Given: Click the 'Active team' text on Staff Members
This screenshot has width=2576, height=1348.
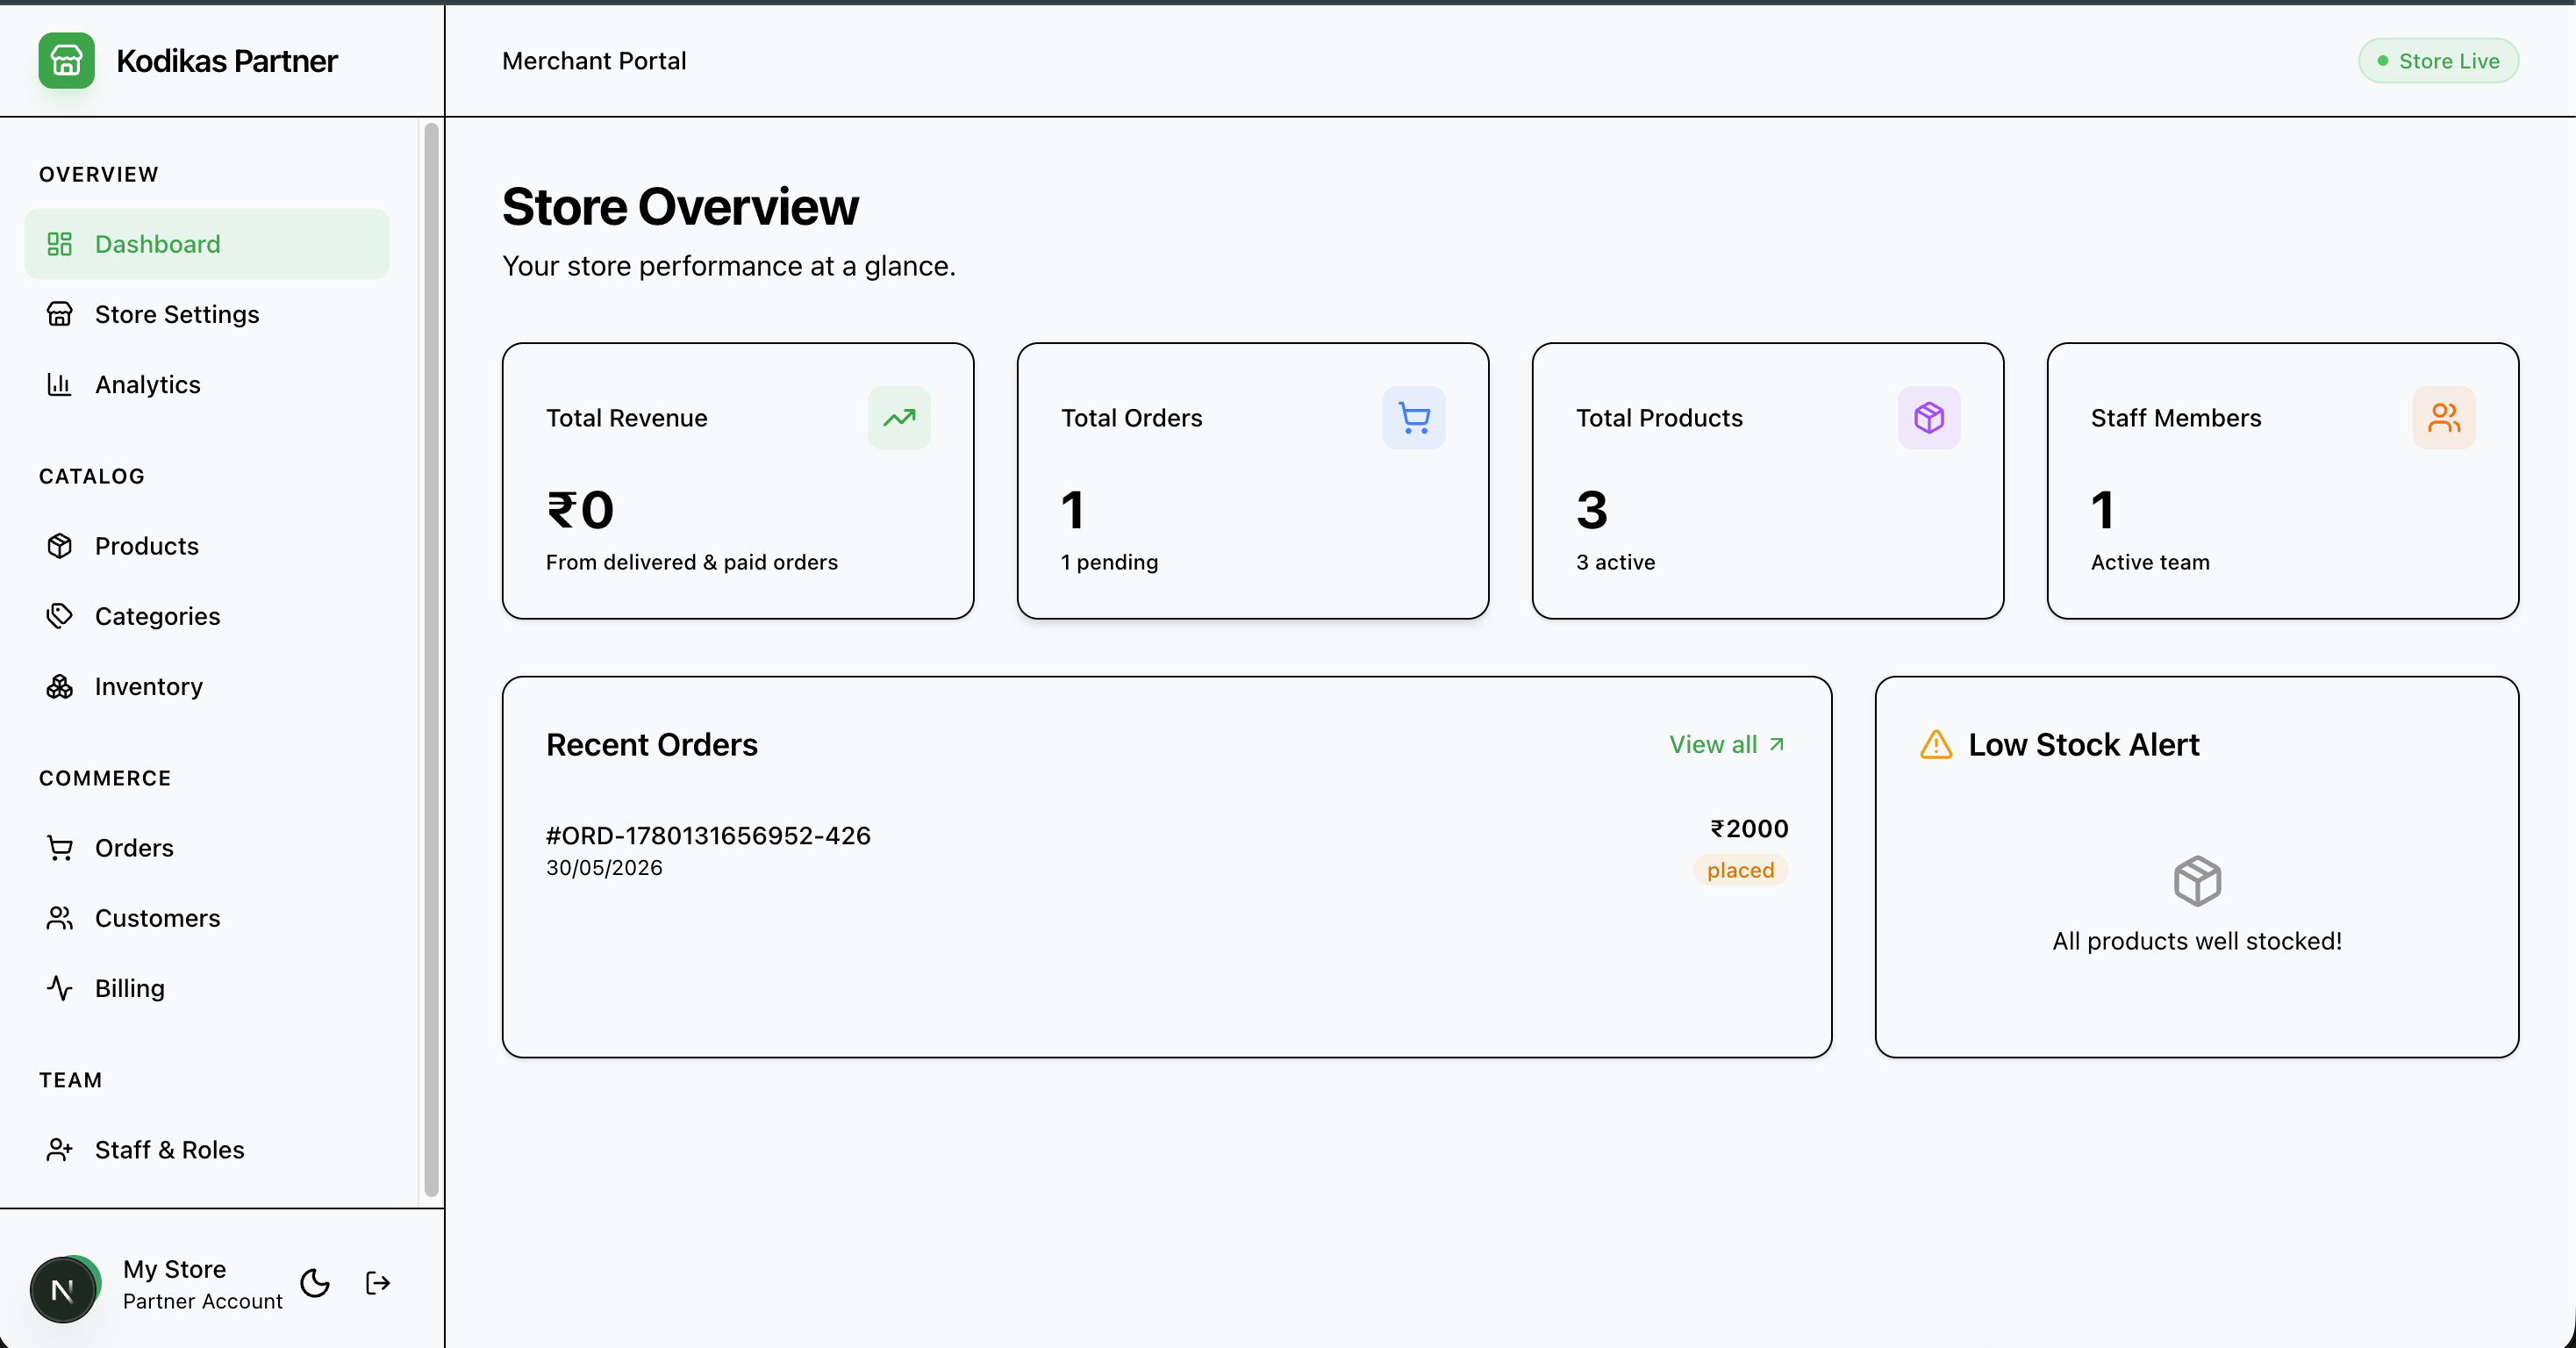Looking at the screenshot, I should coord(2150,562).
